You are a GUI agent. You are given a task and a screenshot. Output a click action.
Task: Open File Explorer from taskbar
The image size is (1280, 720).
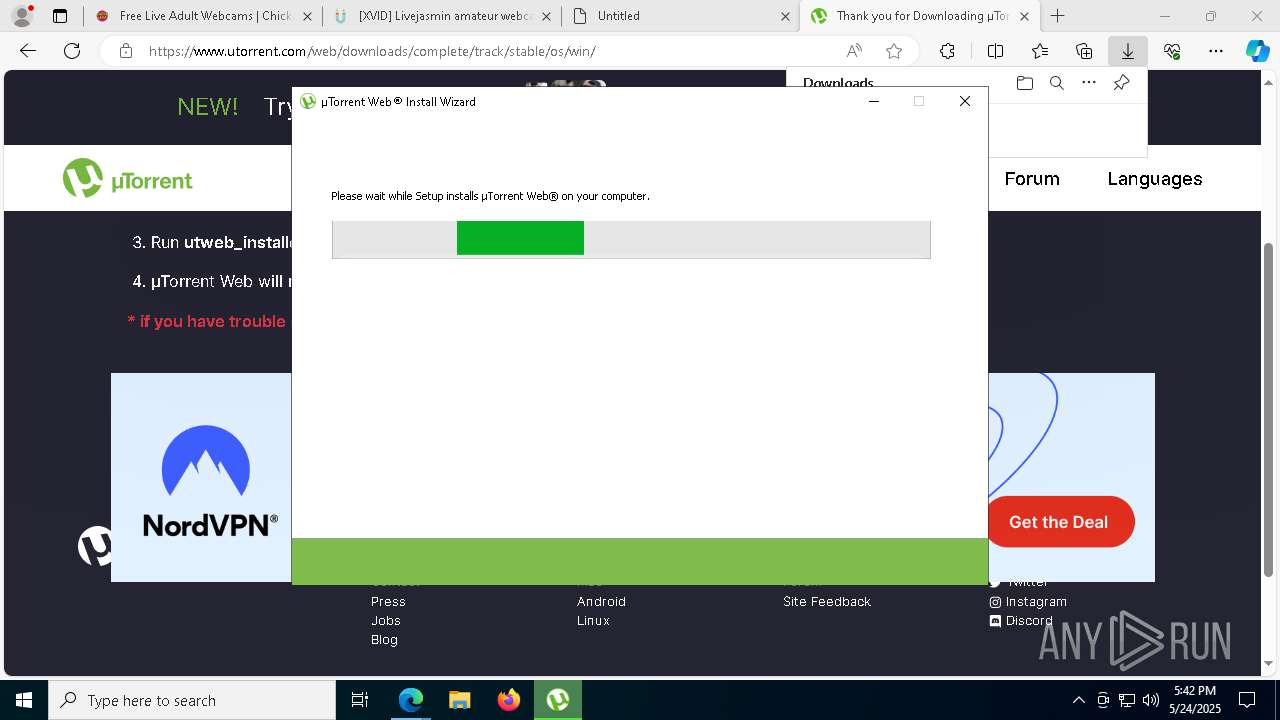click(x=459, y=700)
